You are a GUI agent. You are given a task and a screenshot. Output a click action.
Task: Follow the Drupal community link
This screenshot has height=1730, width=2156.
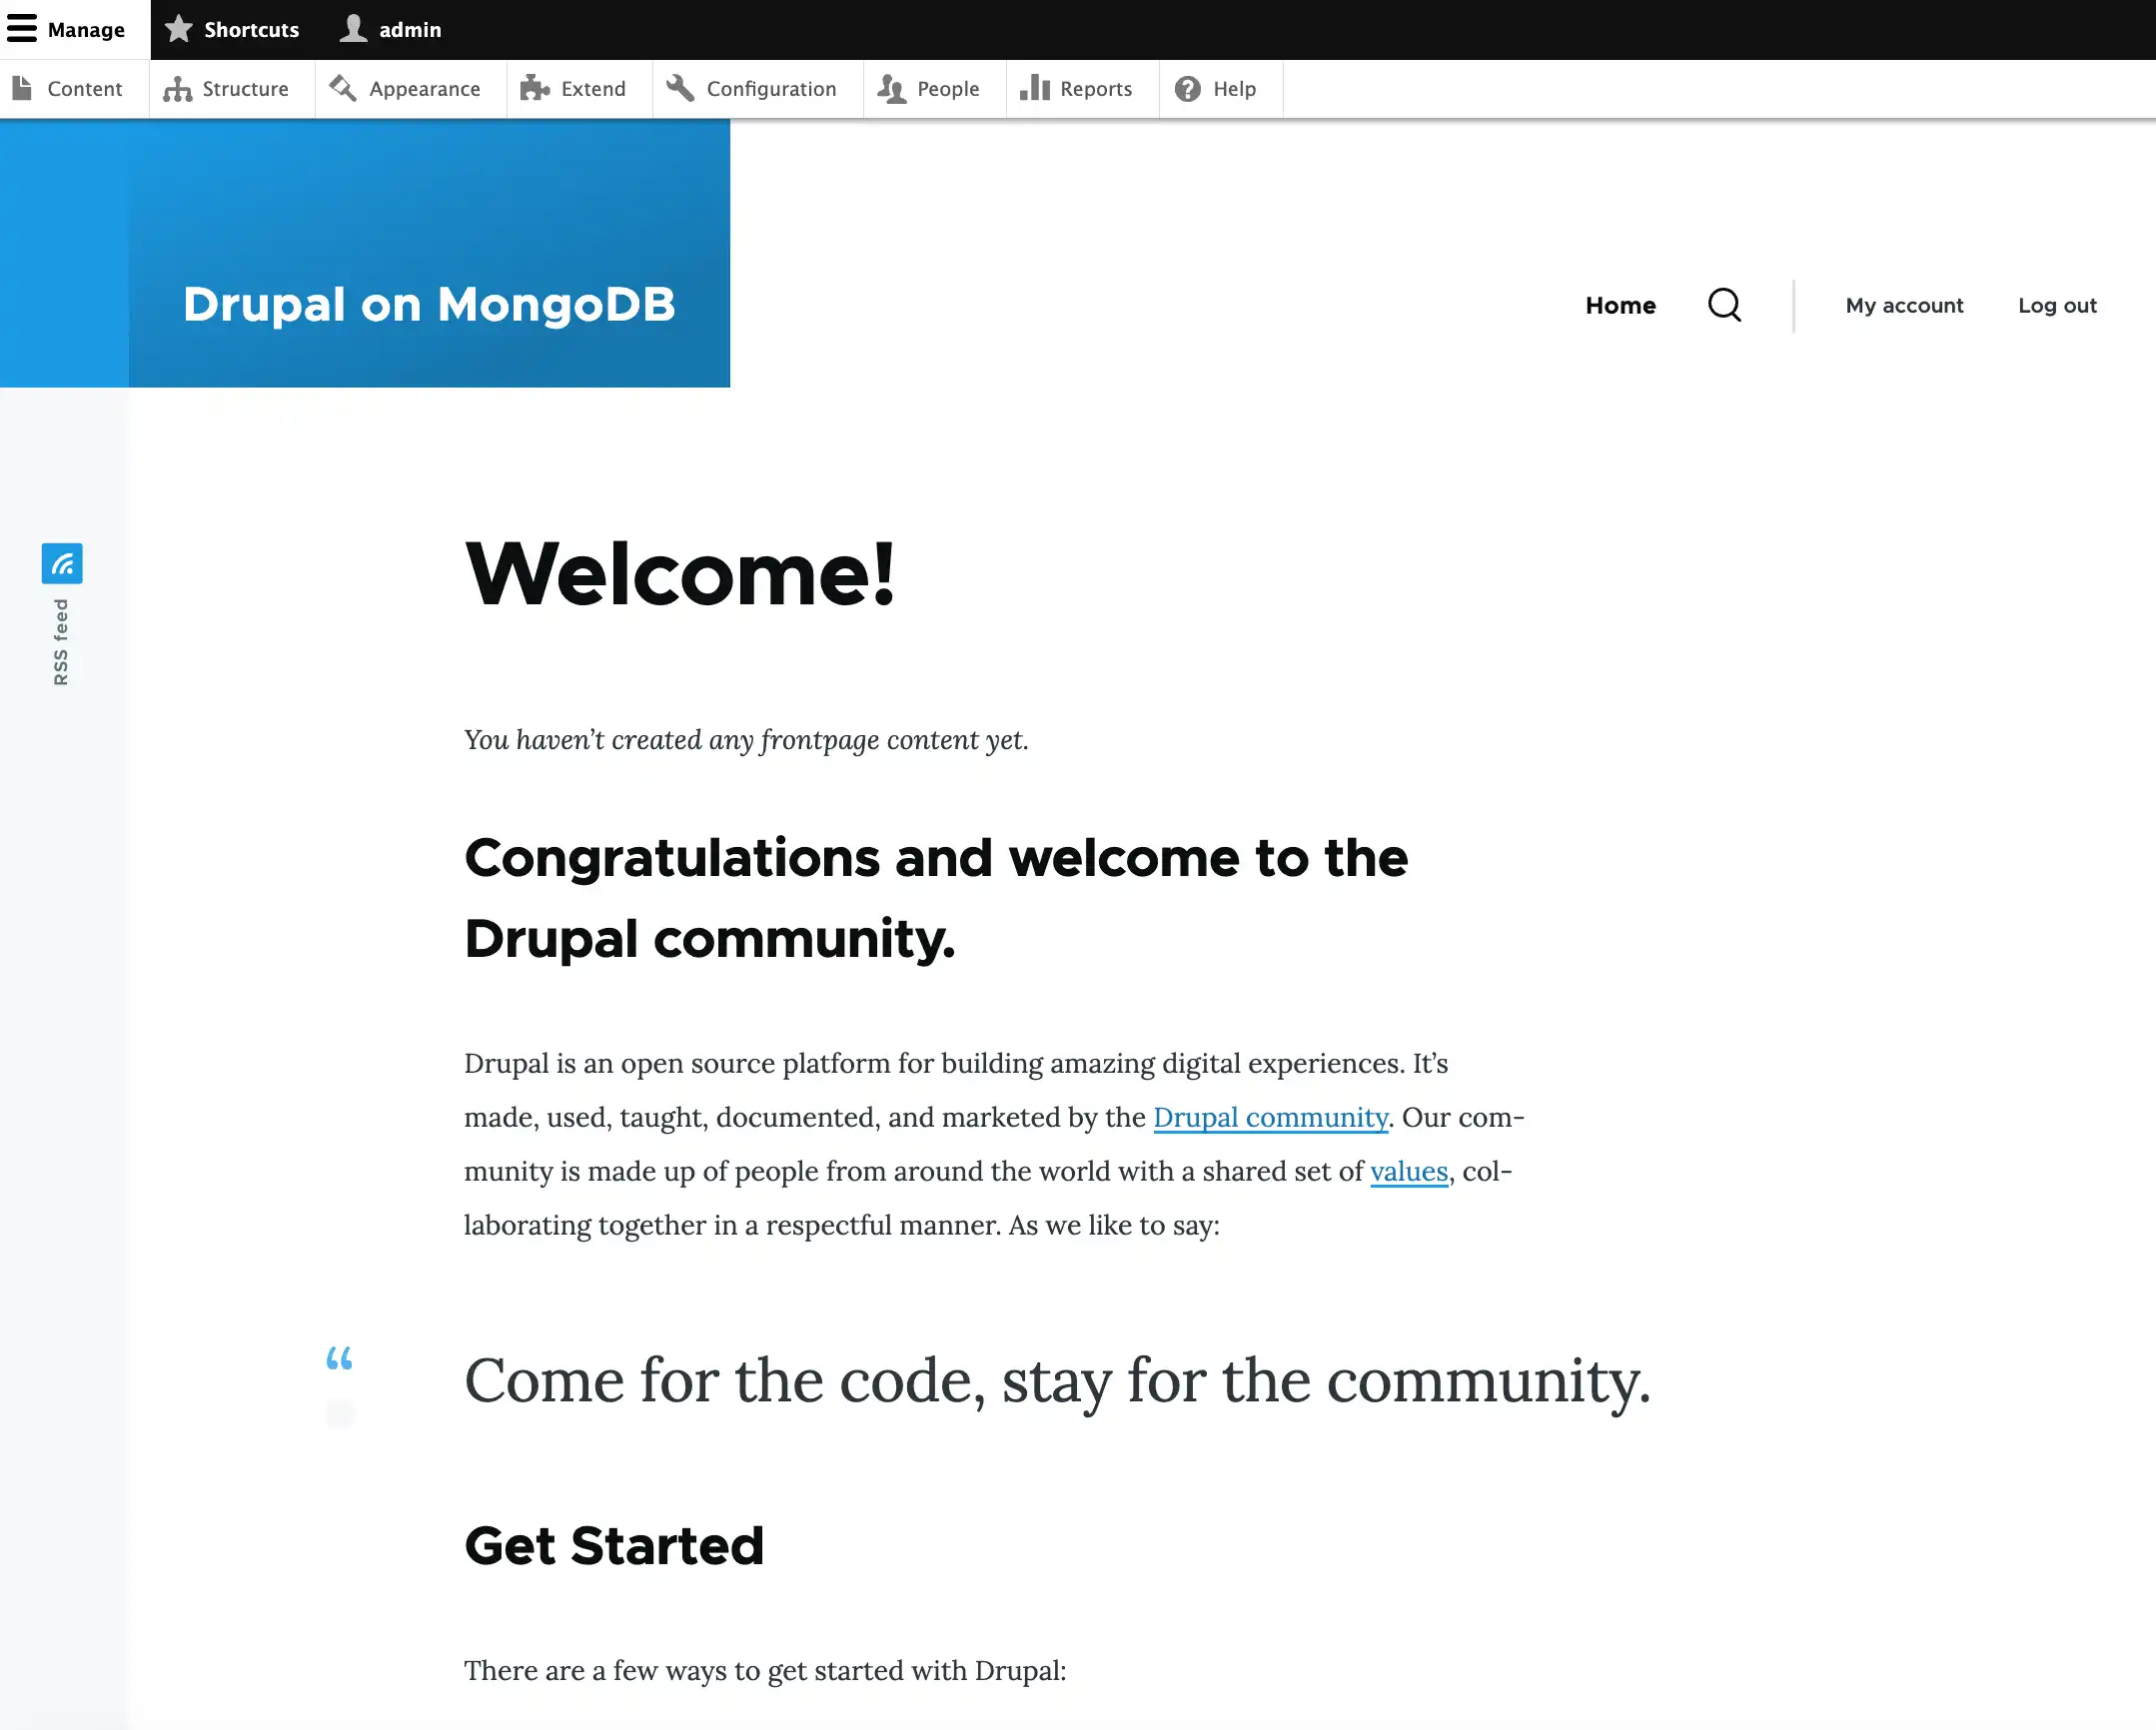[1270, 1117]
